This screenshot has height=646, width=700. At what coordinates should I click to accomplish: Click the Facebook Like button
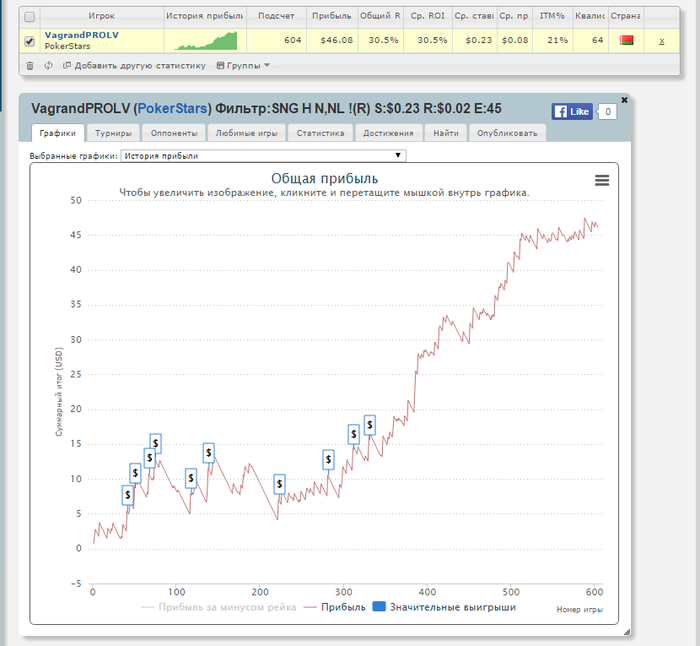click(571, 112)
